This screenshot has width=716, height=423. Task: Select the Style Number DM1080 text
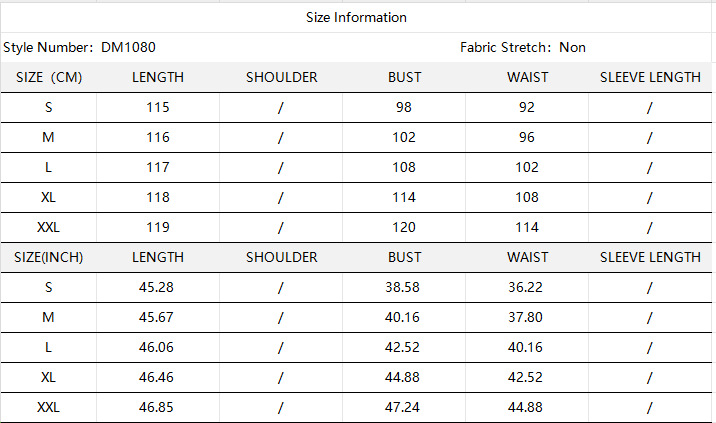79,47
